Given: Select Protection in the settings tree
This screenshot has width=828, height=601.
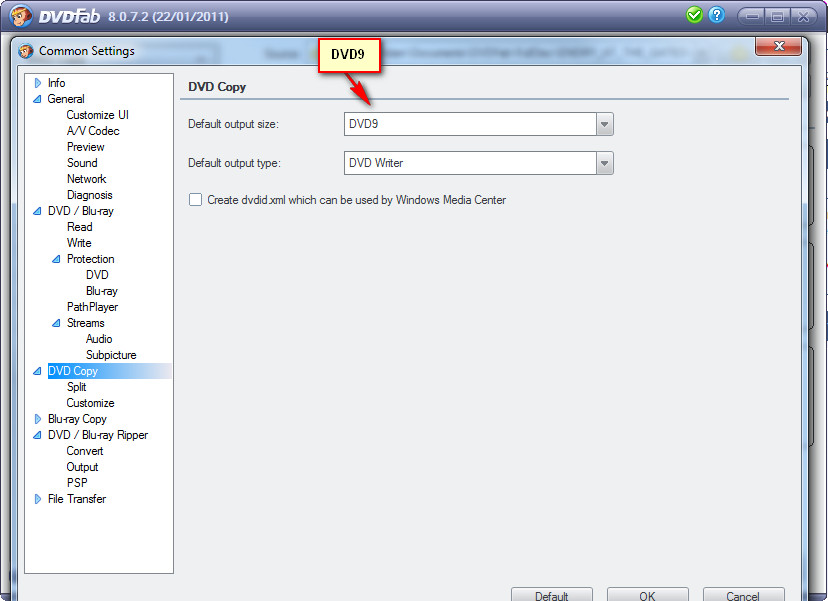Looking at the screenshot, I should pos(90,259).
